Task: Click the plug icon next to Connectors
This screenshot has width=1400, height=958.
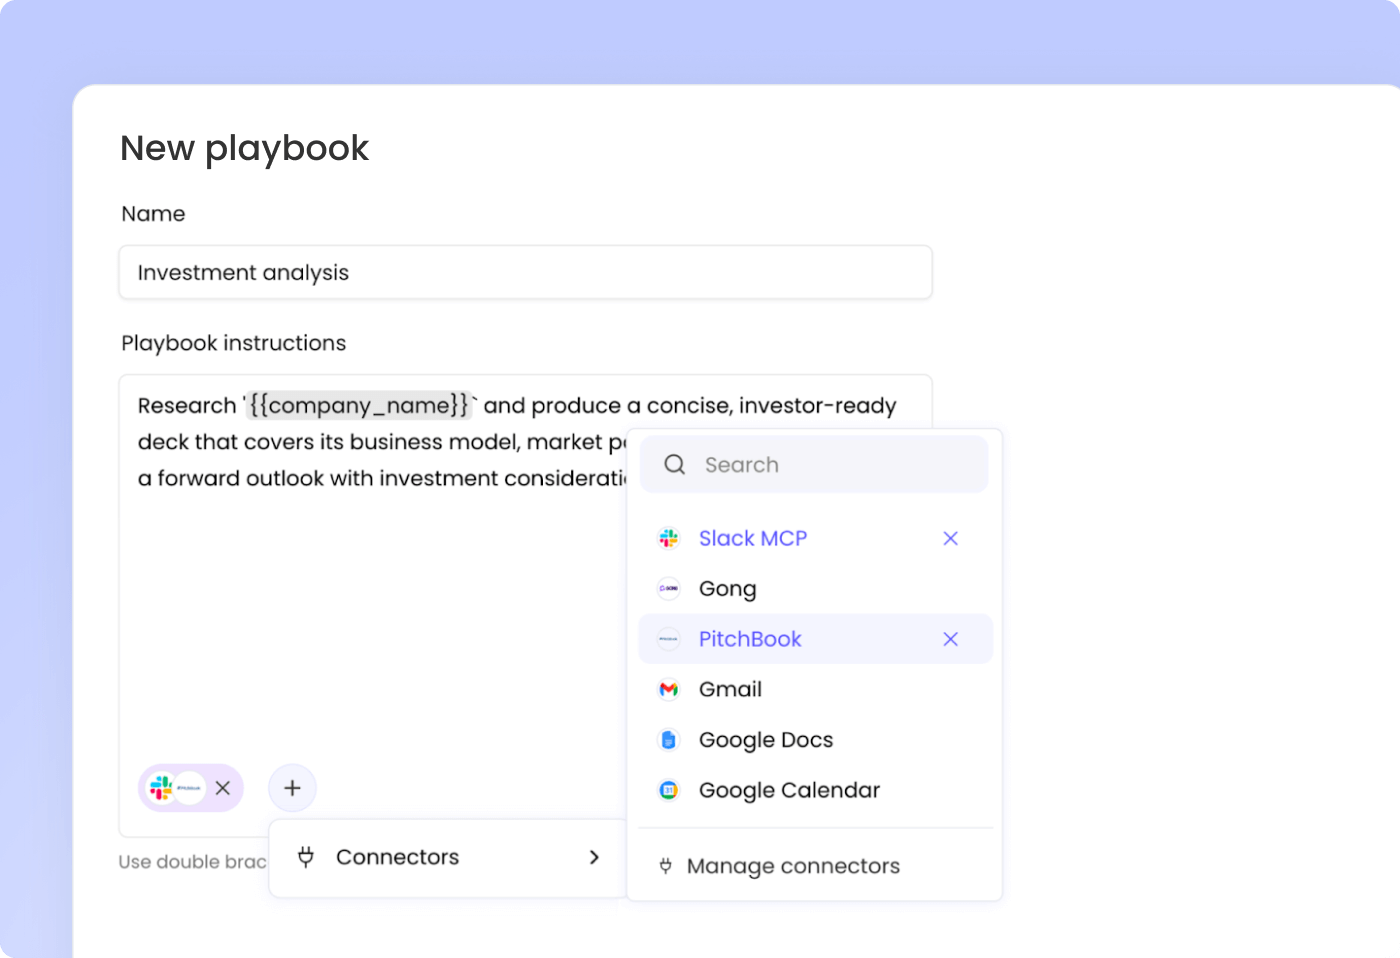Action: click(306, 857)
